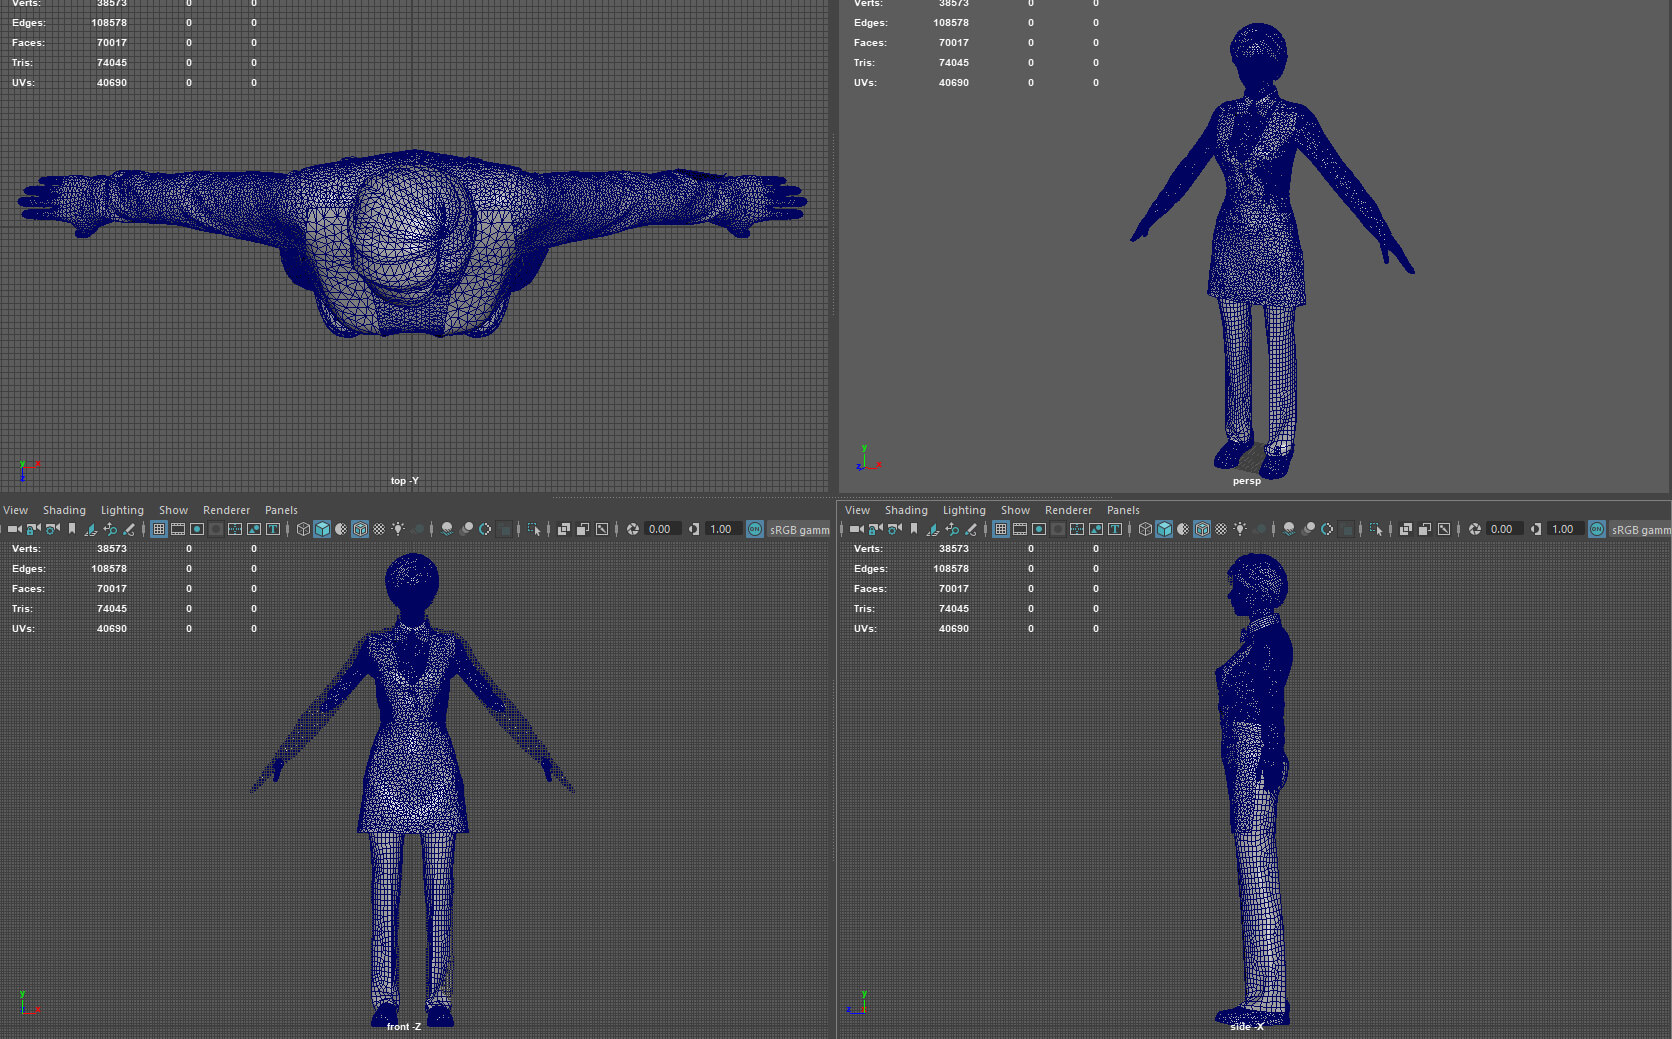
Task: Open Panels menu in side view panel
Action: tap(1123, 510)
